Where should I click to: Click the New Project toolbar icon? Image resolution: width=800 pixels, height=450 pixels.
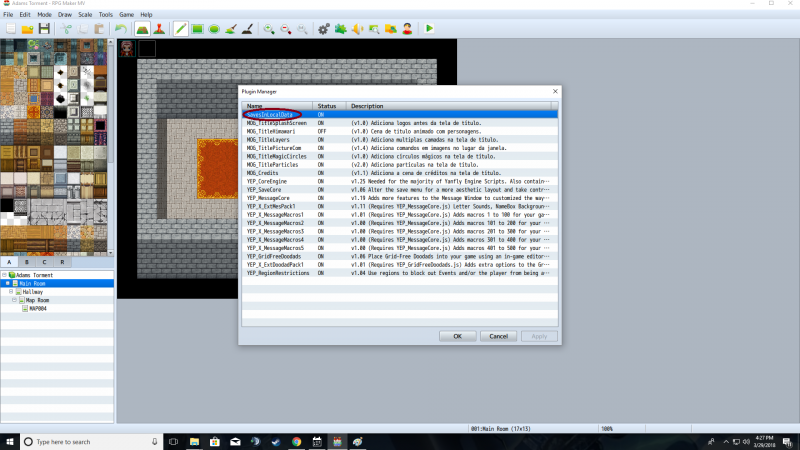(11, 29)
